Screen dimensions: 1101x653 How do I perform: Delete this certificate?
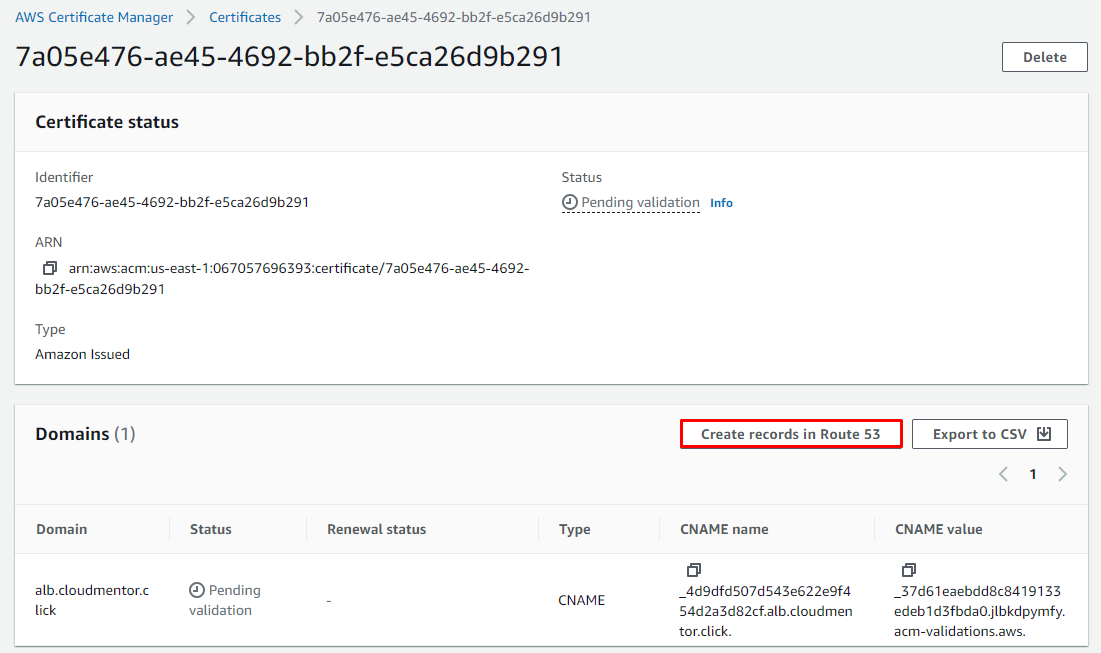[x=1044, y=57]
